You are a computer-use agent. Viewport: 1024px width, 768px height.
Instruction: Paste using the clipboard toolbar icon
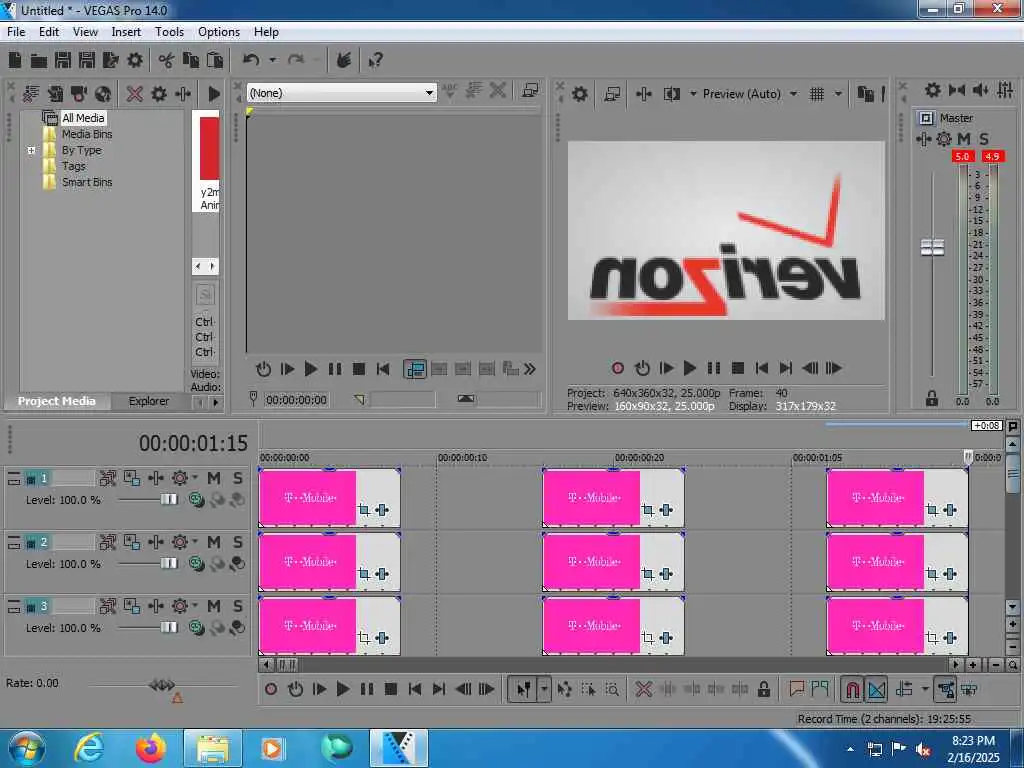[215, 61]
